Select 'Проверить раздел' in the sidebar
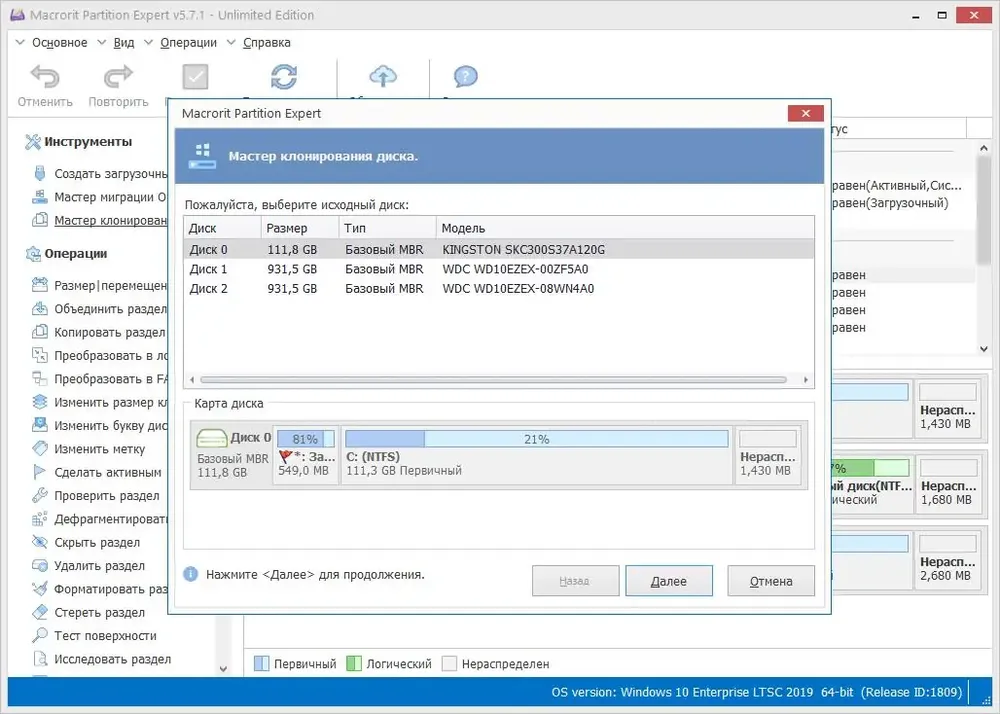This screenshot has width=1000, height=714. pos(106,496)
